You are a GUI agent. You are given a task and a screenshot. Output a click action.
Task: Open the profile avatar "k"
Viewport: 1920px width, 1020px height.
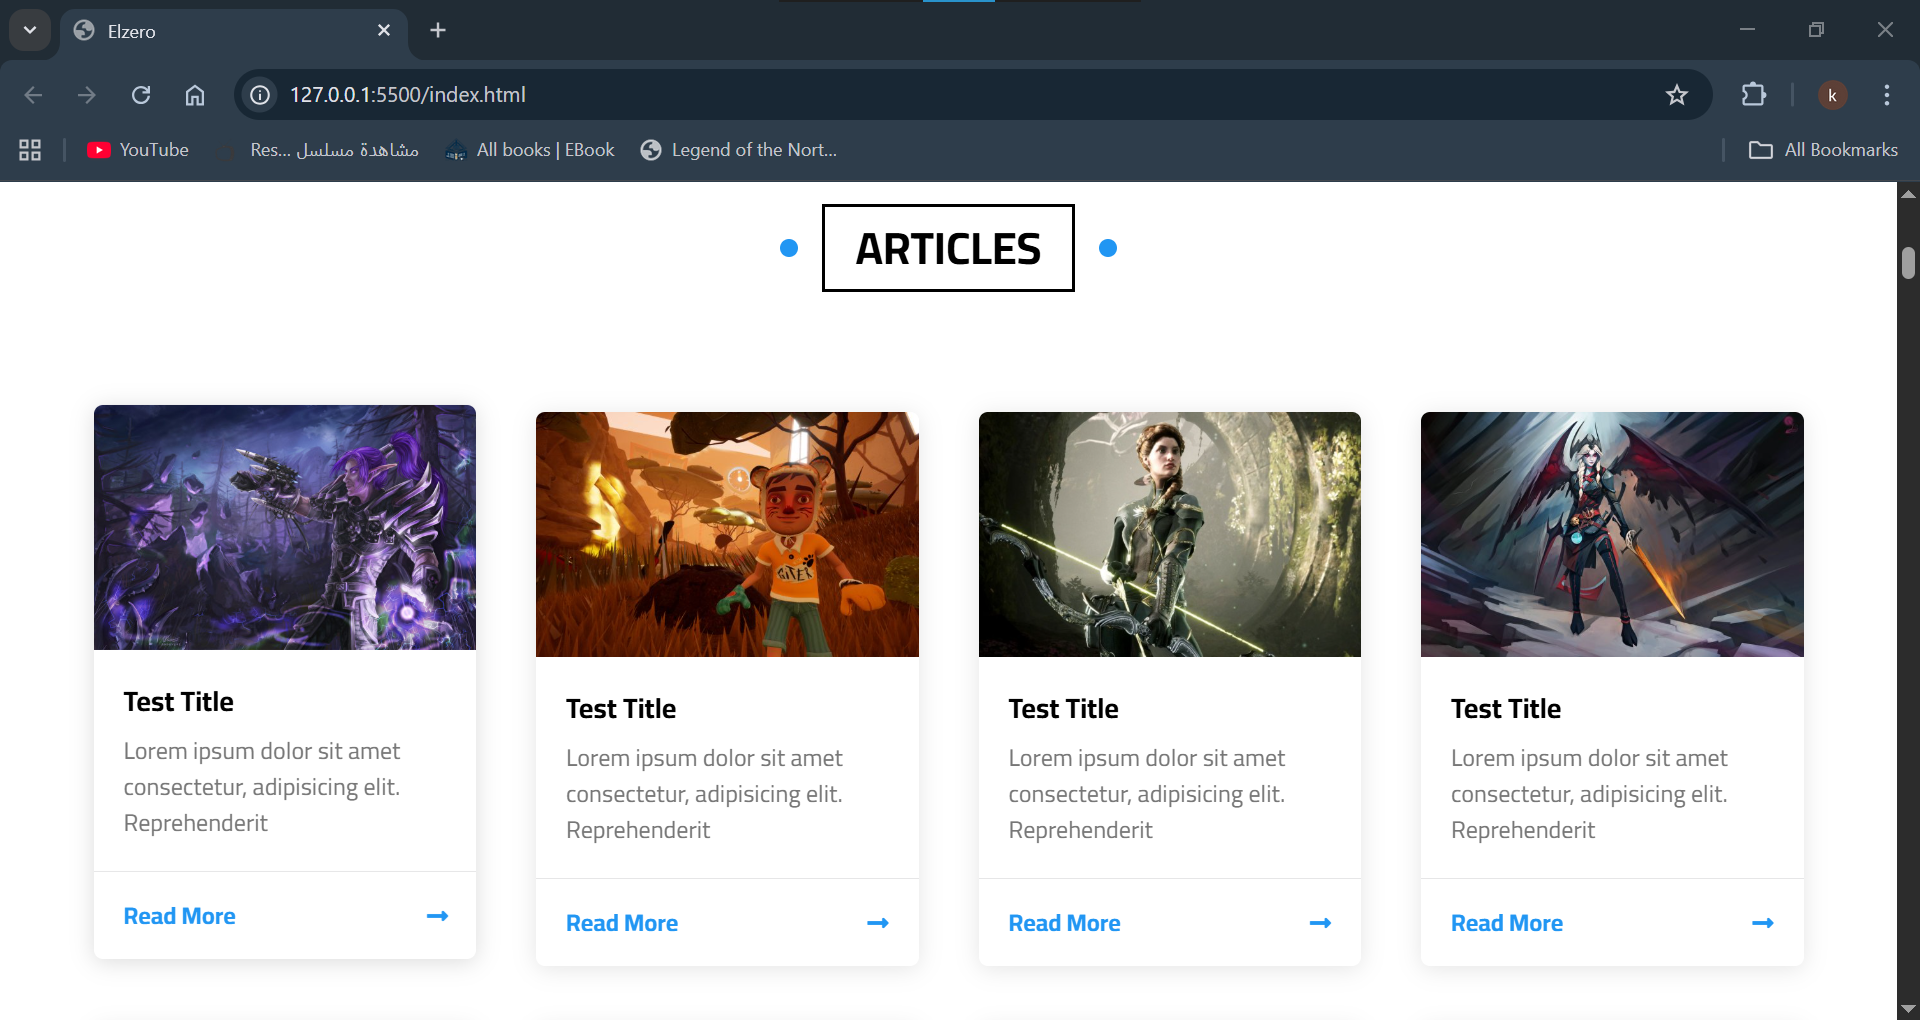(1832, 95)
